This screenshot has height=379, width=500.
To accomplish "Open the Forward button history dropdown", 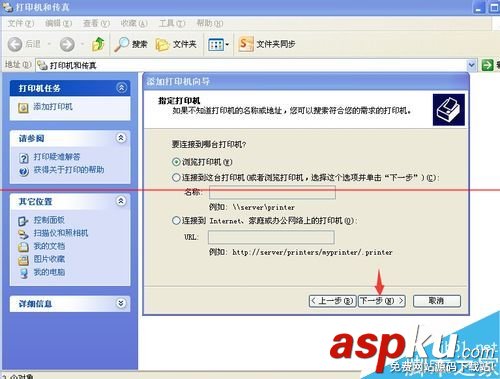I will (x=82, y=44).
